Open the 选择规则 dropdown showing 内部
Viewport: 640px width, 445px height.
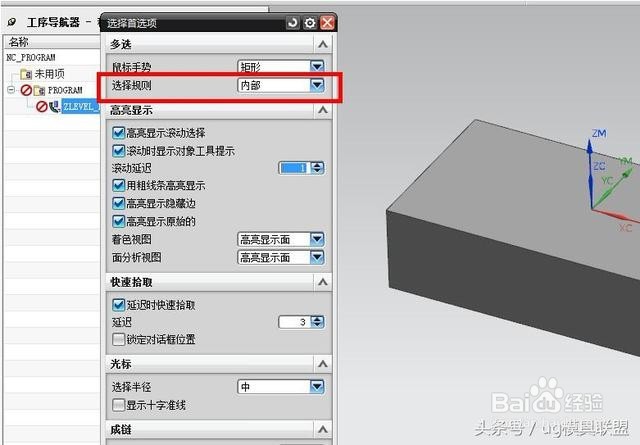pos(281,85)
